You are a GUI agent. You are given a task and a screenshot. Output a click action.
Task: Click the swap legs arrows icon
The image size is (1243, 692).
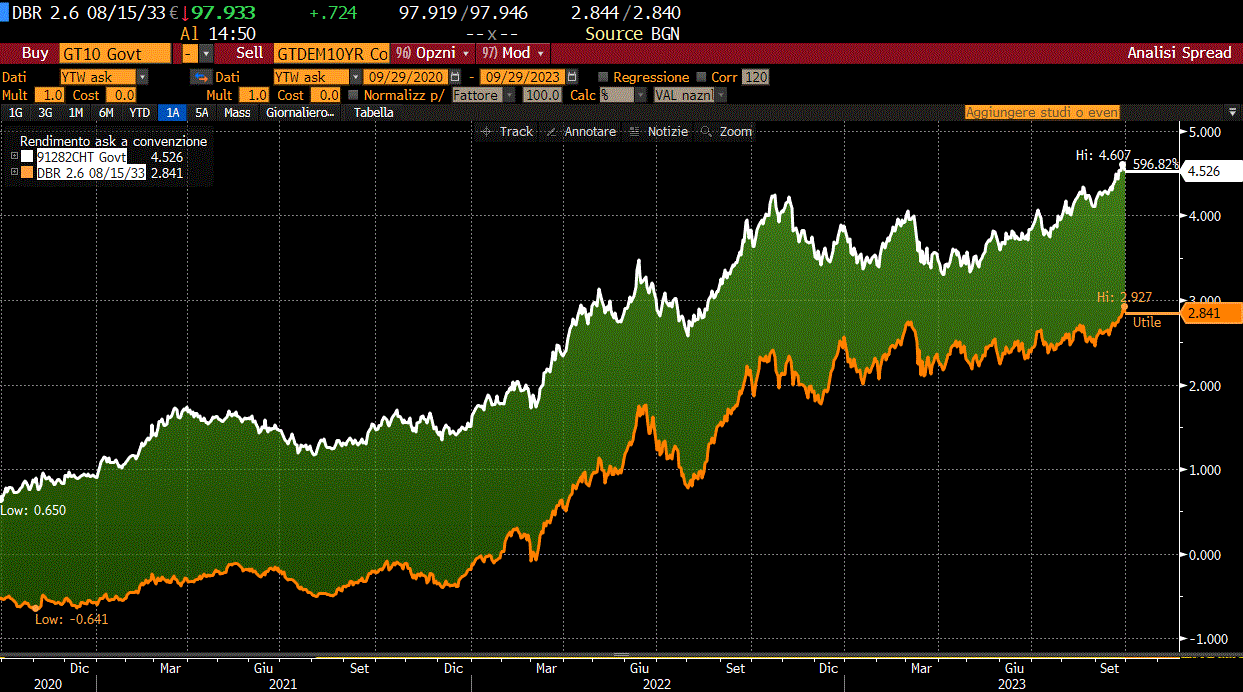tap(201, 77)
